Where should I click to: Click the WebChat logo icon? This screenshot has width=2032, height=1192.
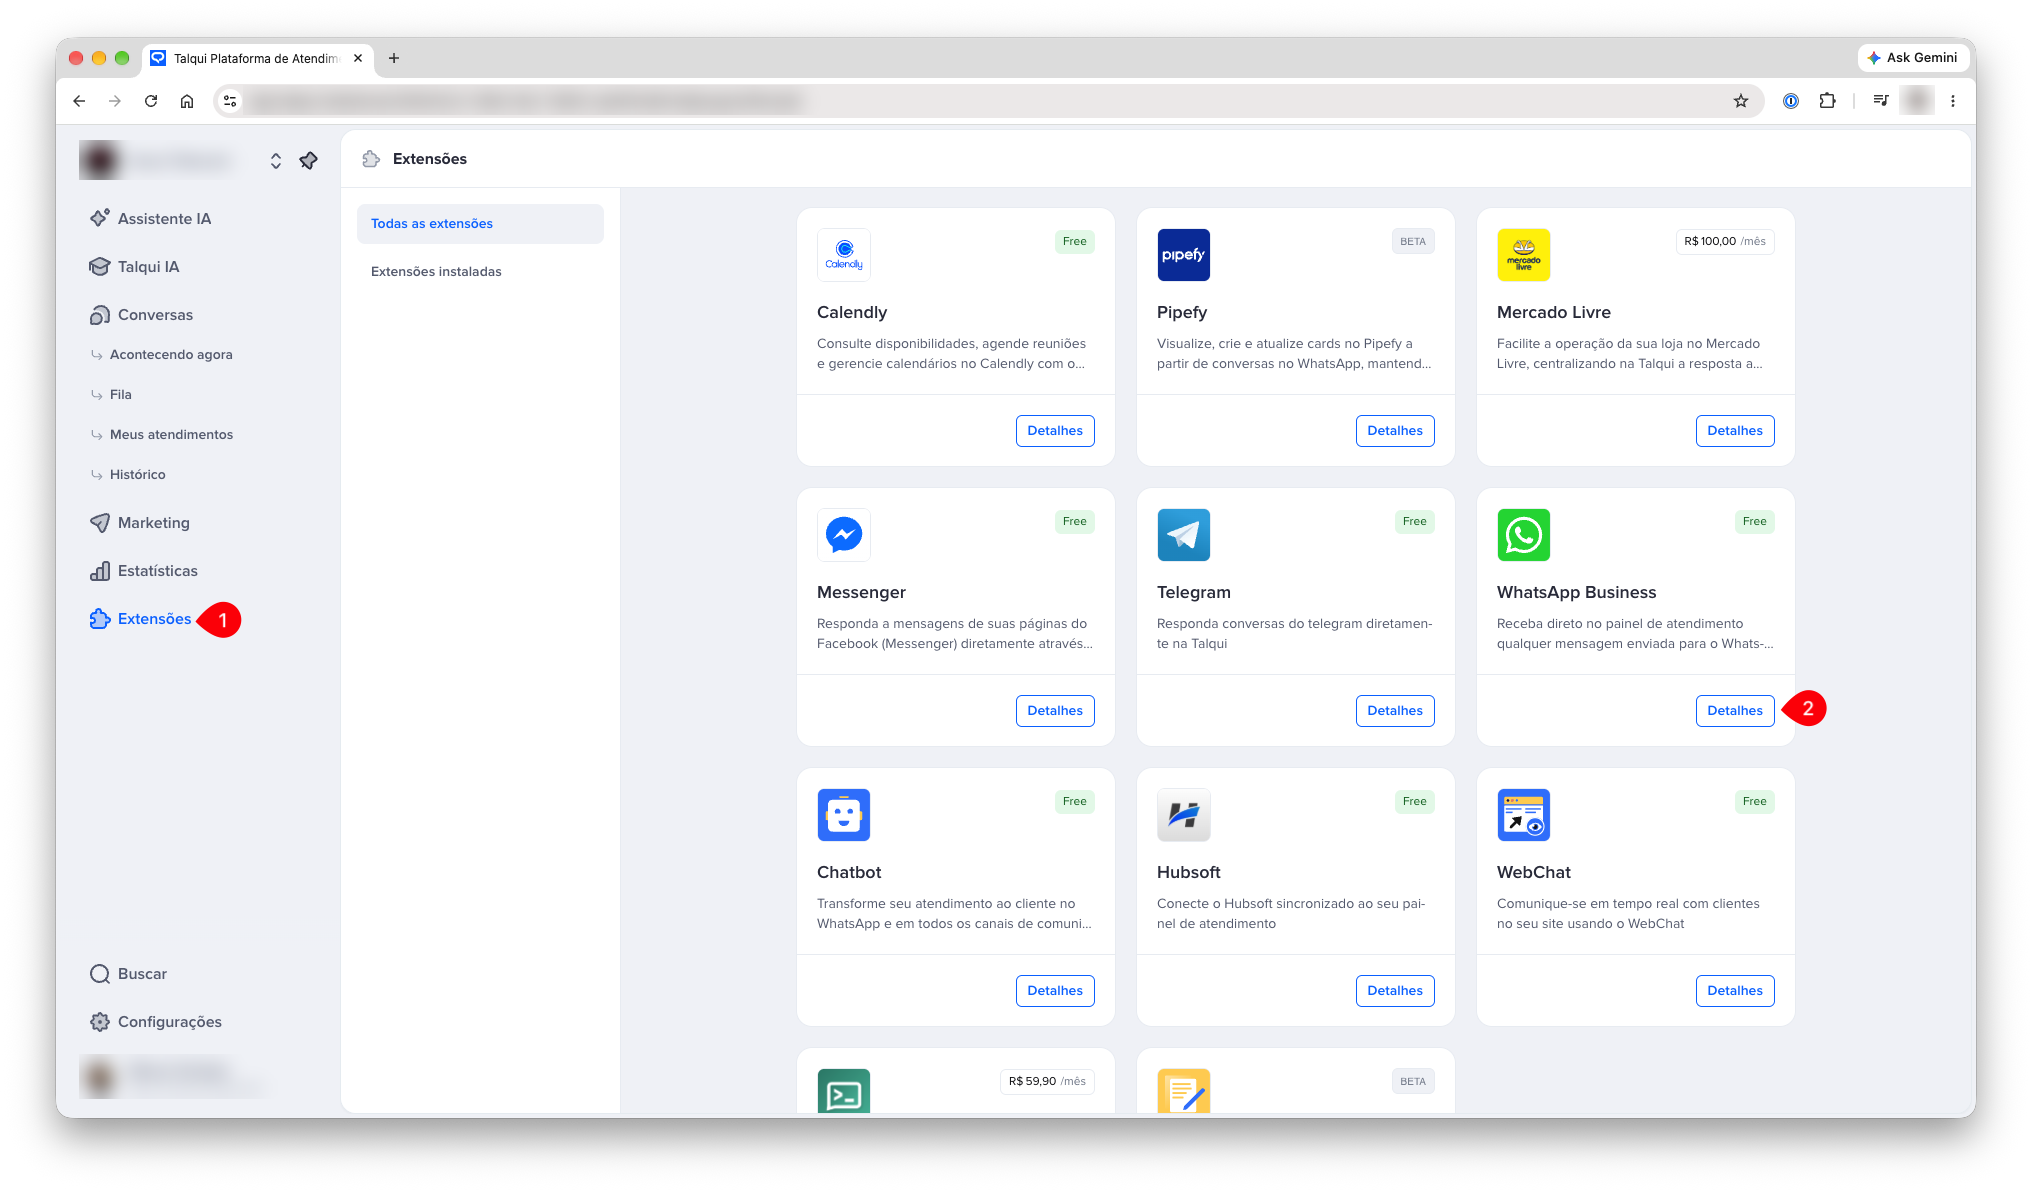1523,815
